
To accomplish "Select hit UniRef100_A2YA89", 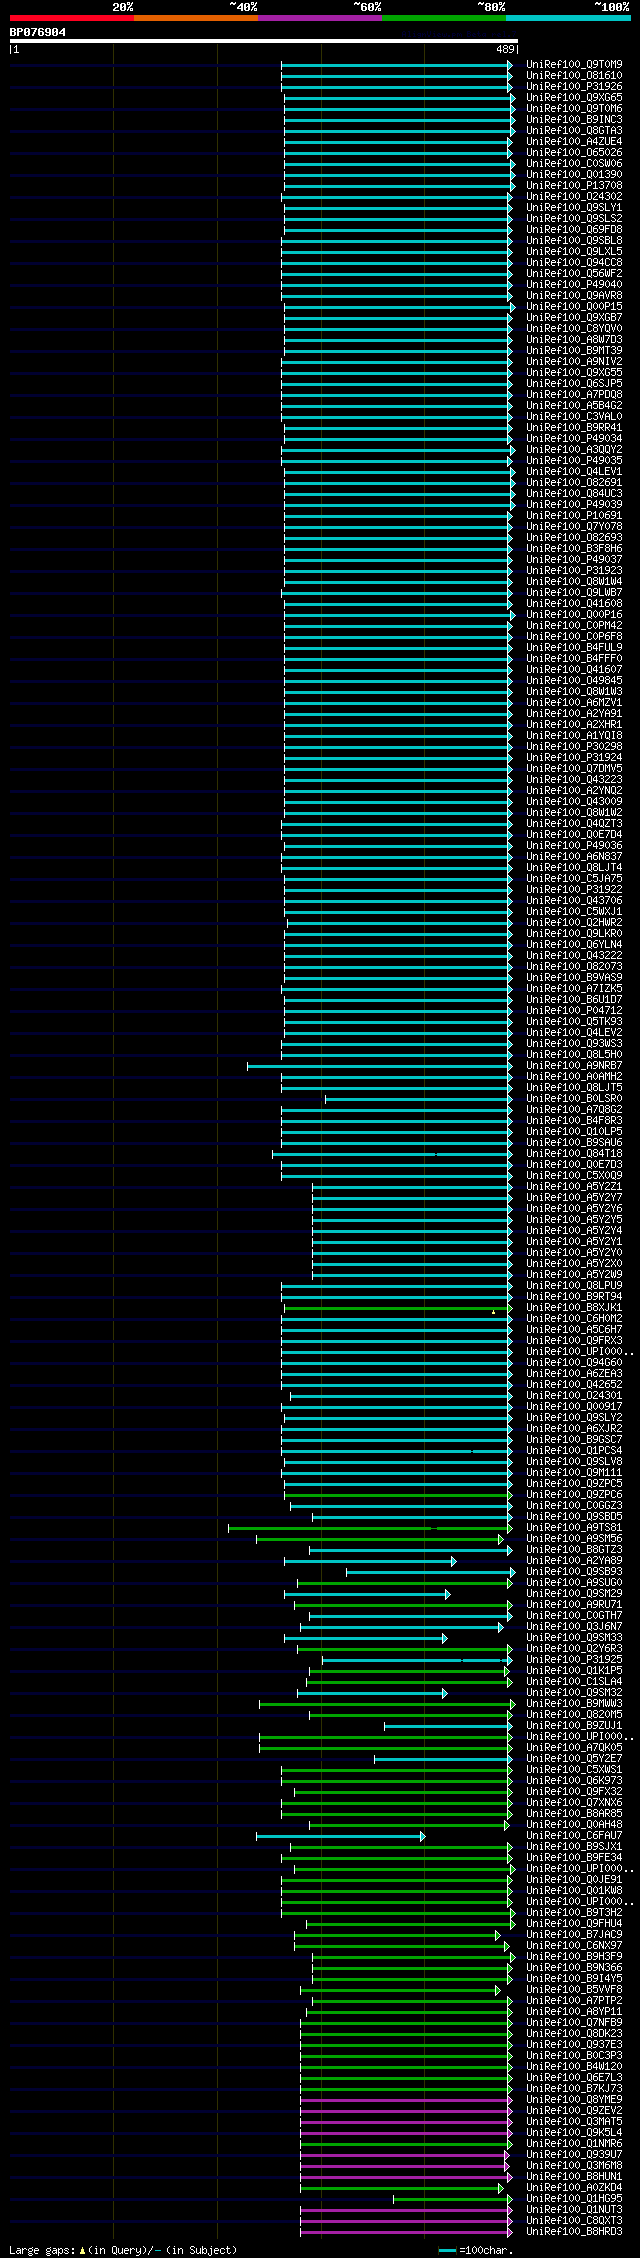I will [x=574, y=1561].
